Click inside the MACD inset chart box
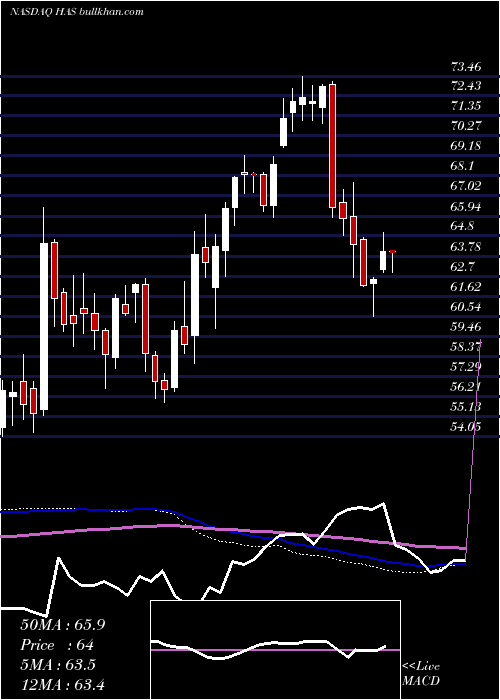This screenshot has height=700, width=500. pos(275,650)
